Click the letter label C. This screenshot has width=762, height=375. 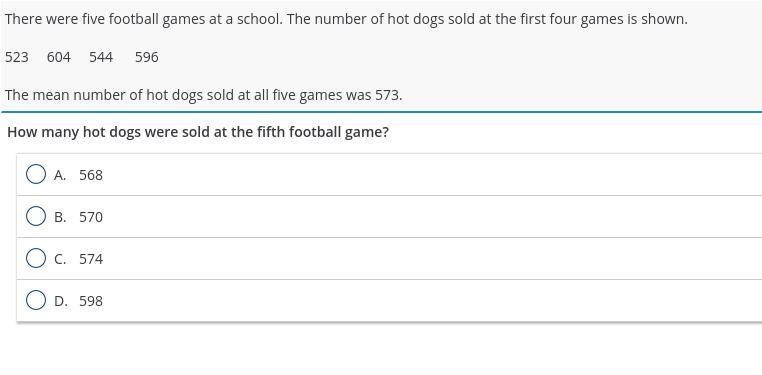pos(60,259)
